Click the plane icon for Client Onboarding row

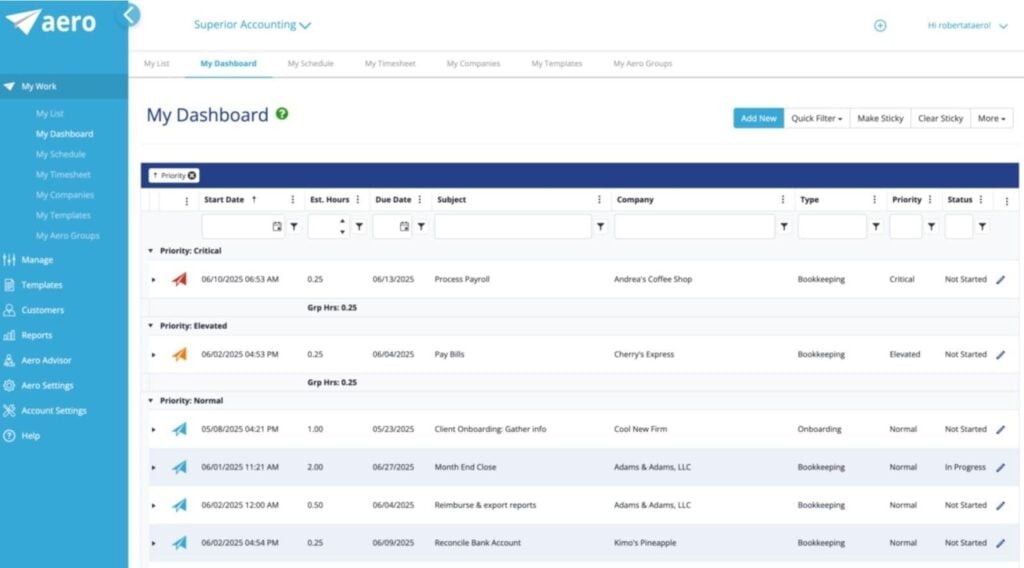click(180, 430)
